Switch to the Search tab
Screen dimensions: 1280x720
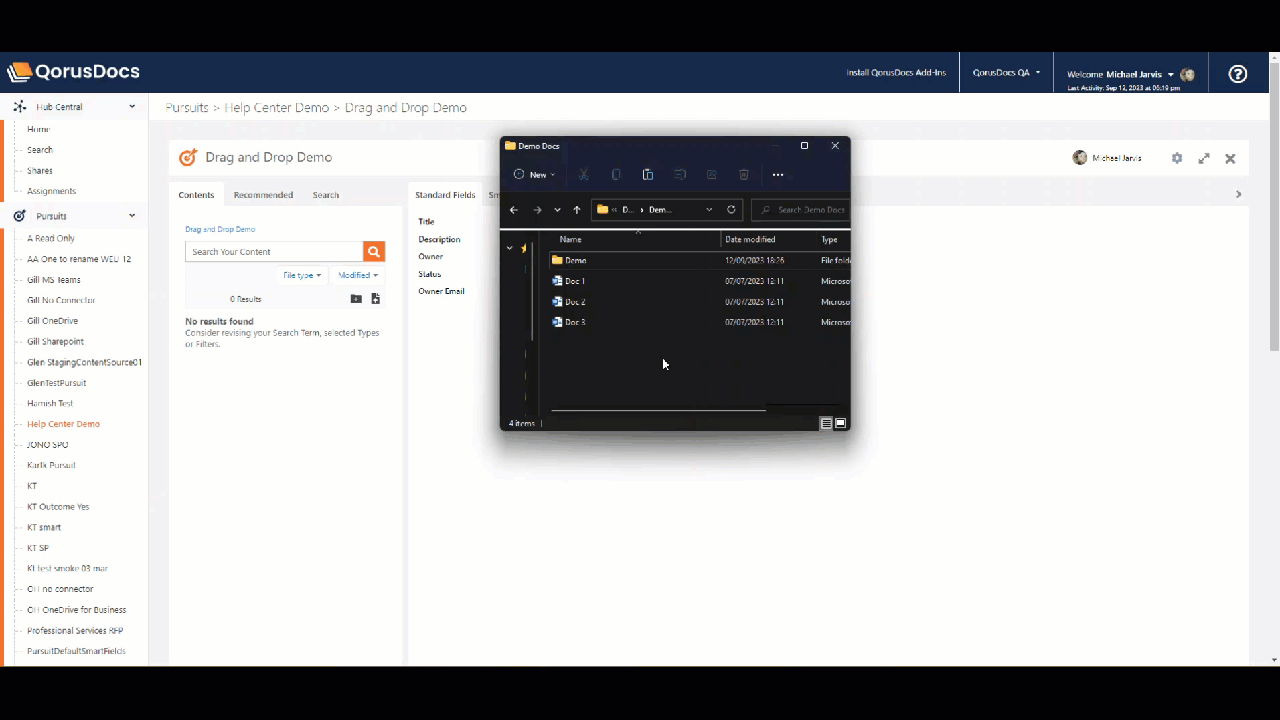click(325, 195)
